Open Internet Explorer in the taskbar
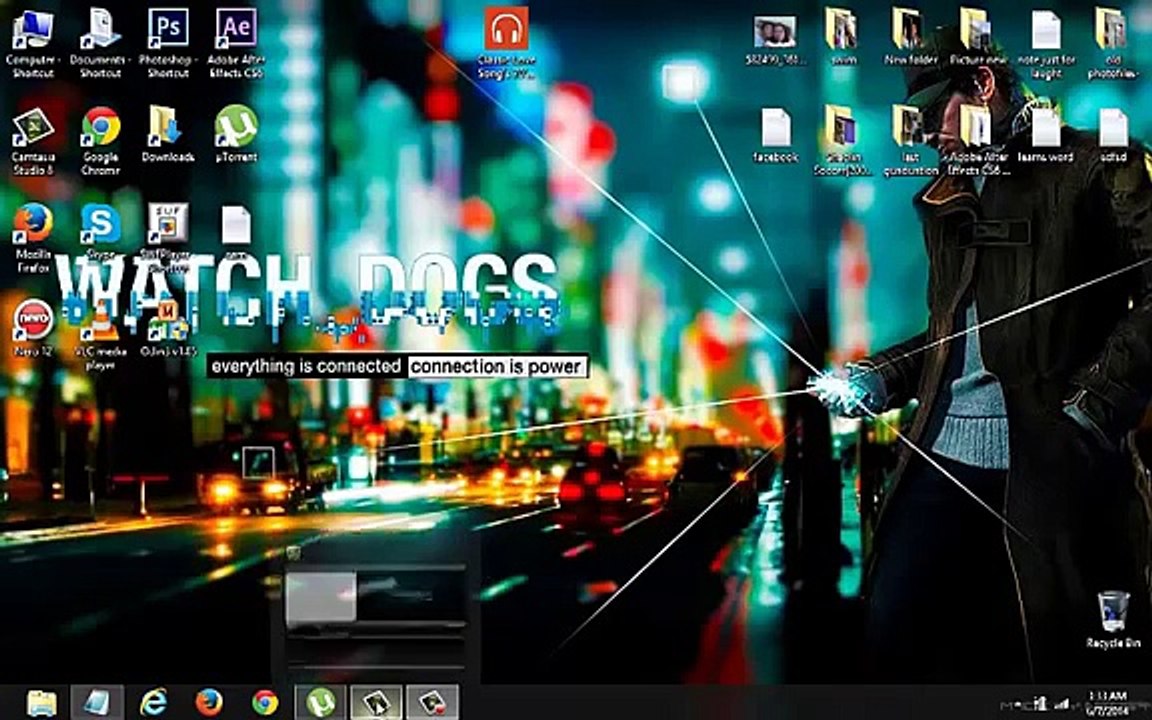1152x720 pixels. click(x=154, y=702)
